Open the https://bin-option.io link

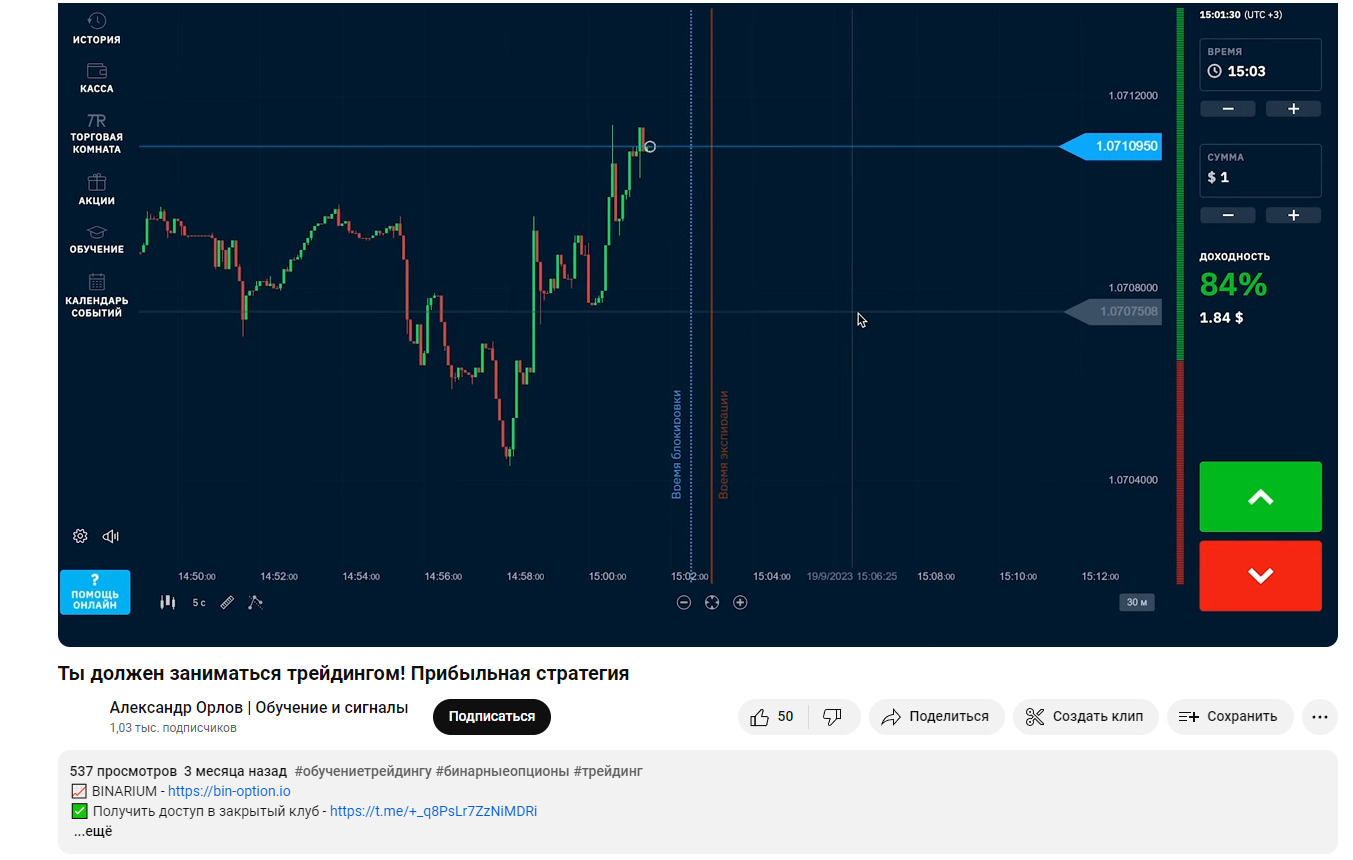click(x=229, y=791)
